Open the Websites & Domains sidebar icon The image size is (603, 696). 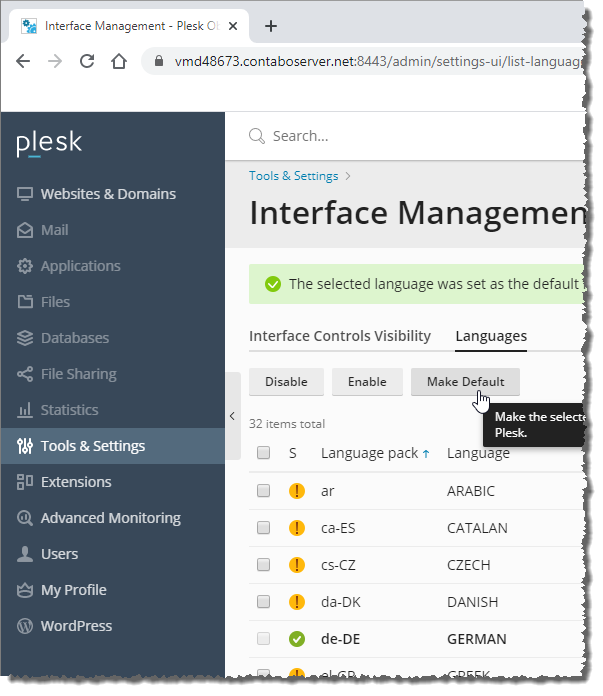[x=25, y=194]
